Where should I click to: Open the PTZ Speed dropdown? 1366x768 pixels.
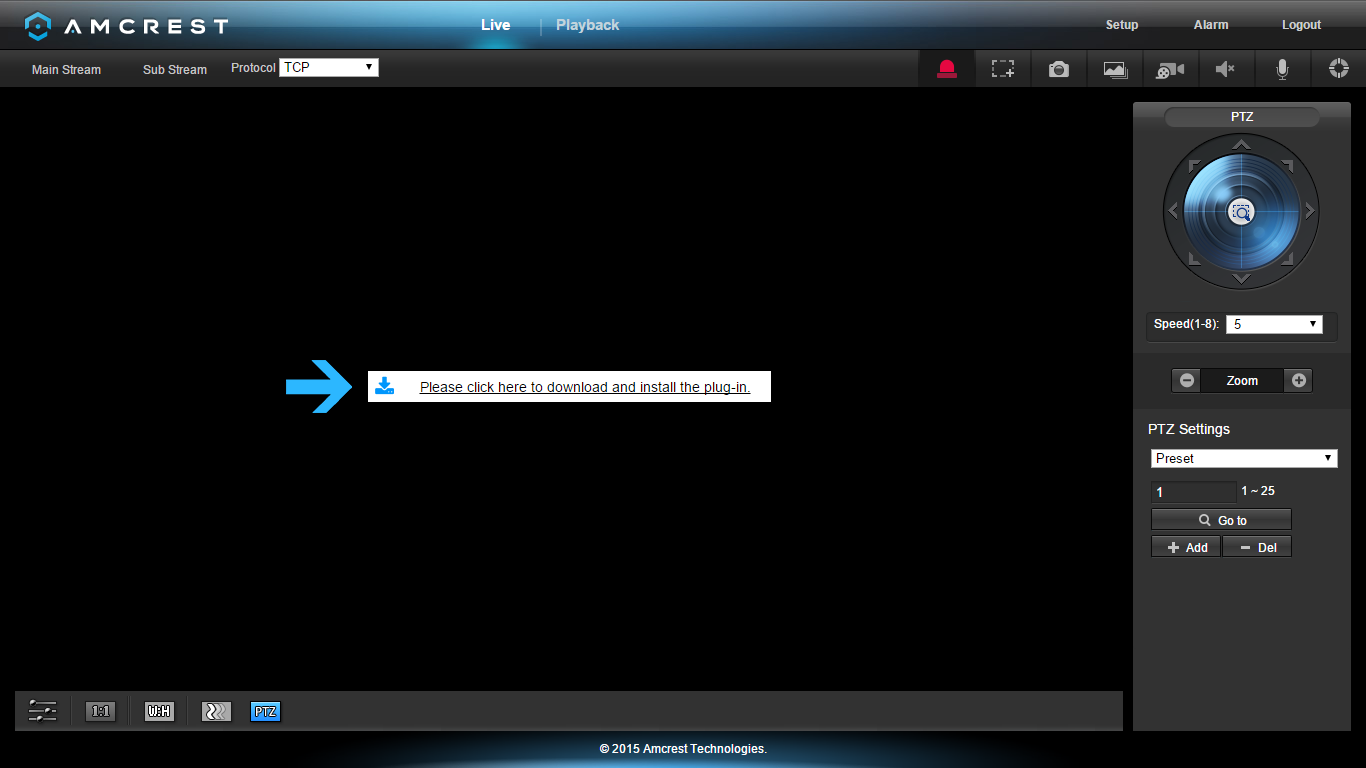[x=1273, y=324]
